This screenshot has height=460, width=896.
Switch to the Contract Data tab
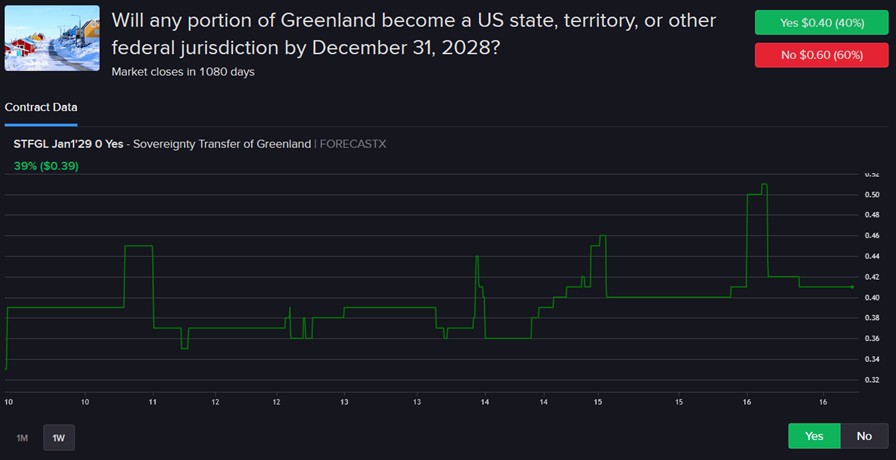[41, 107]
